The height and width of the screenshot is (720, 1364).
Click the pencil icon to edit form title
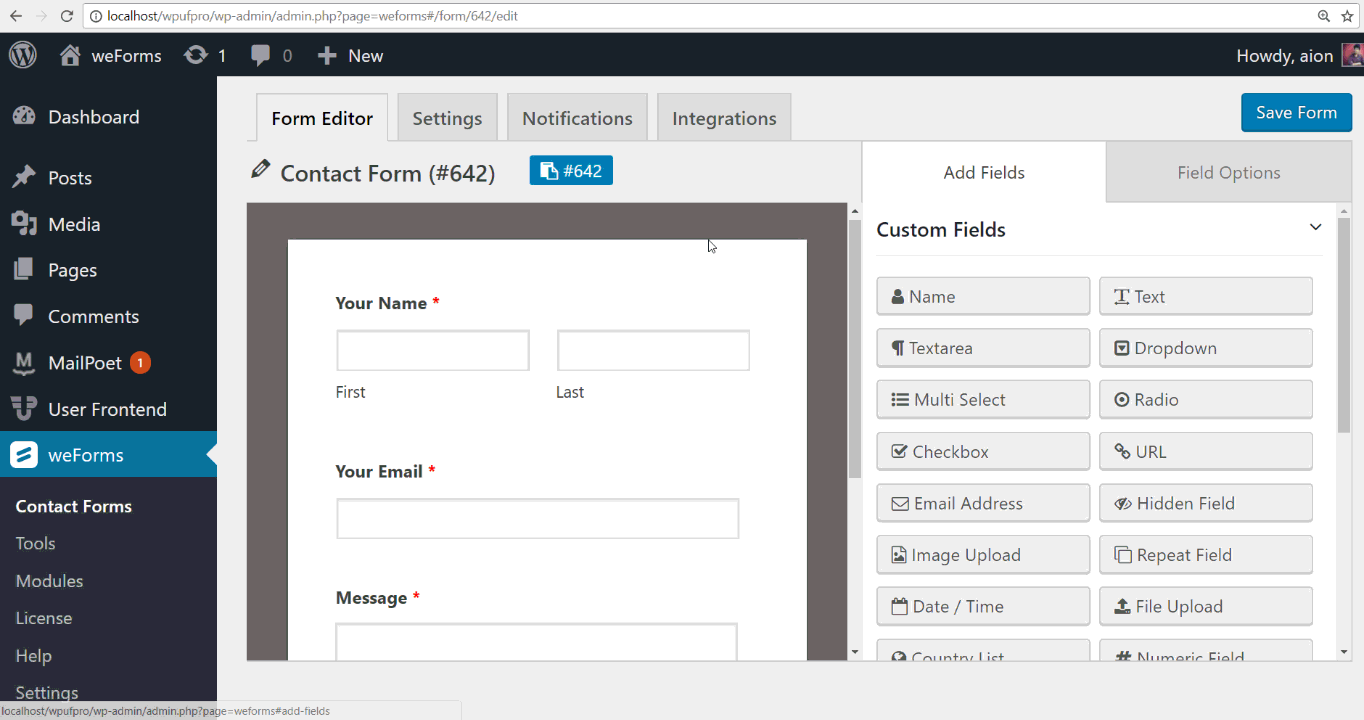coord(260,169)
